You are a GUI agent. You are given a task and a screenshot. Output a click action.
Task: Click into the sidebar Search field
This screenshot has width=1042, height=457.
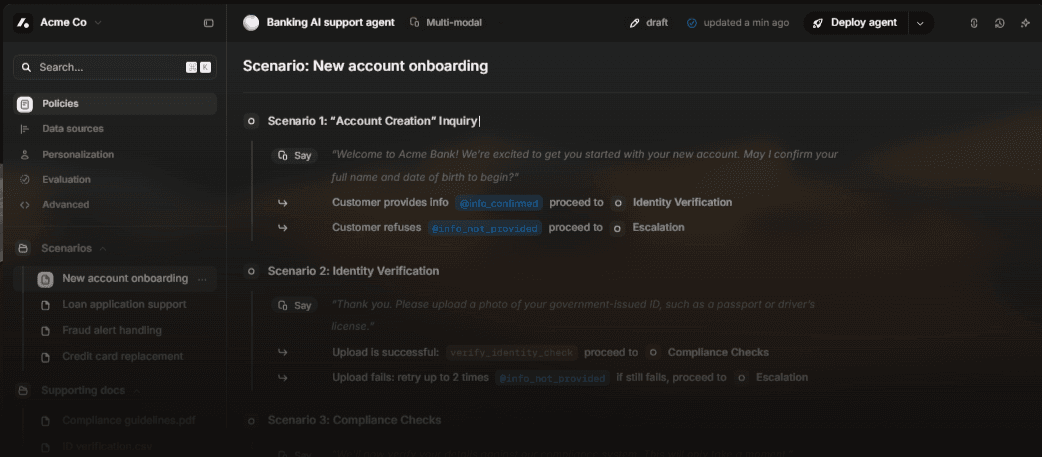coord(115,67)
